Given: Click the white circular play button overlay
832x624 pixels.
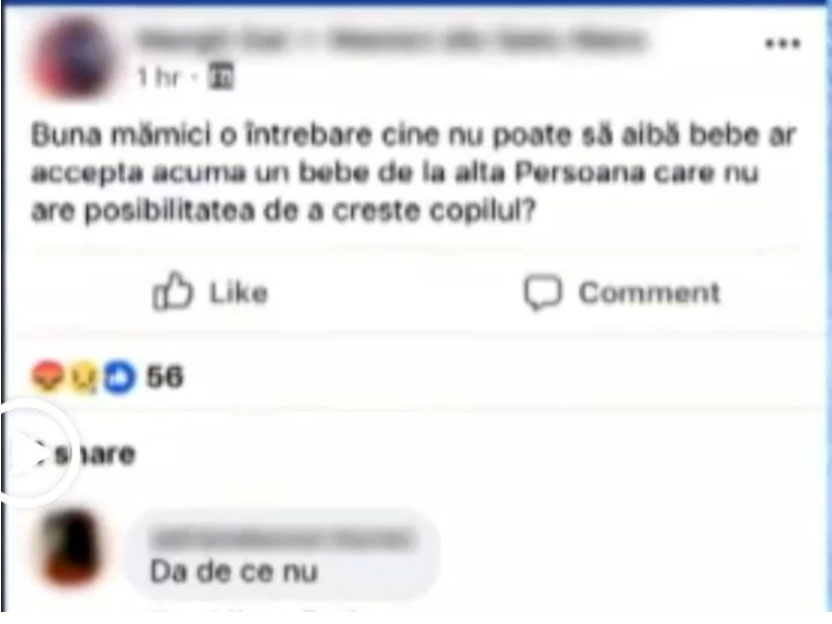Looking at the screenshot, I should [31, 453].
